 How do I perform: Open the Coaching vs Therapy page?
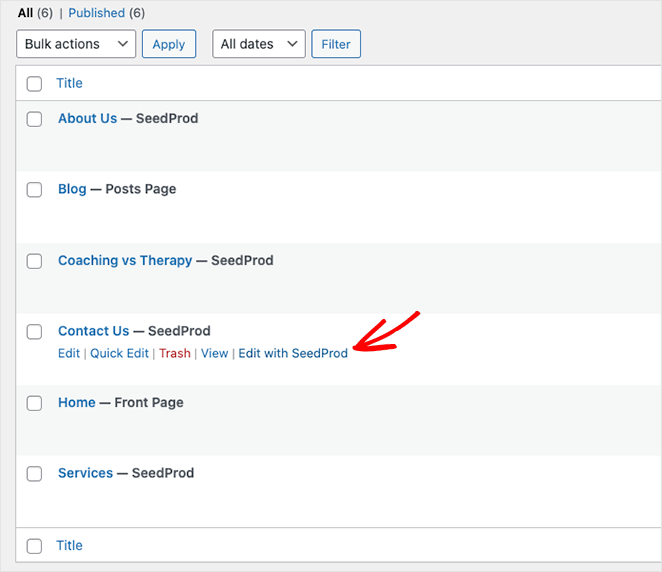coord(125,260)
